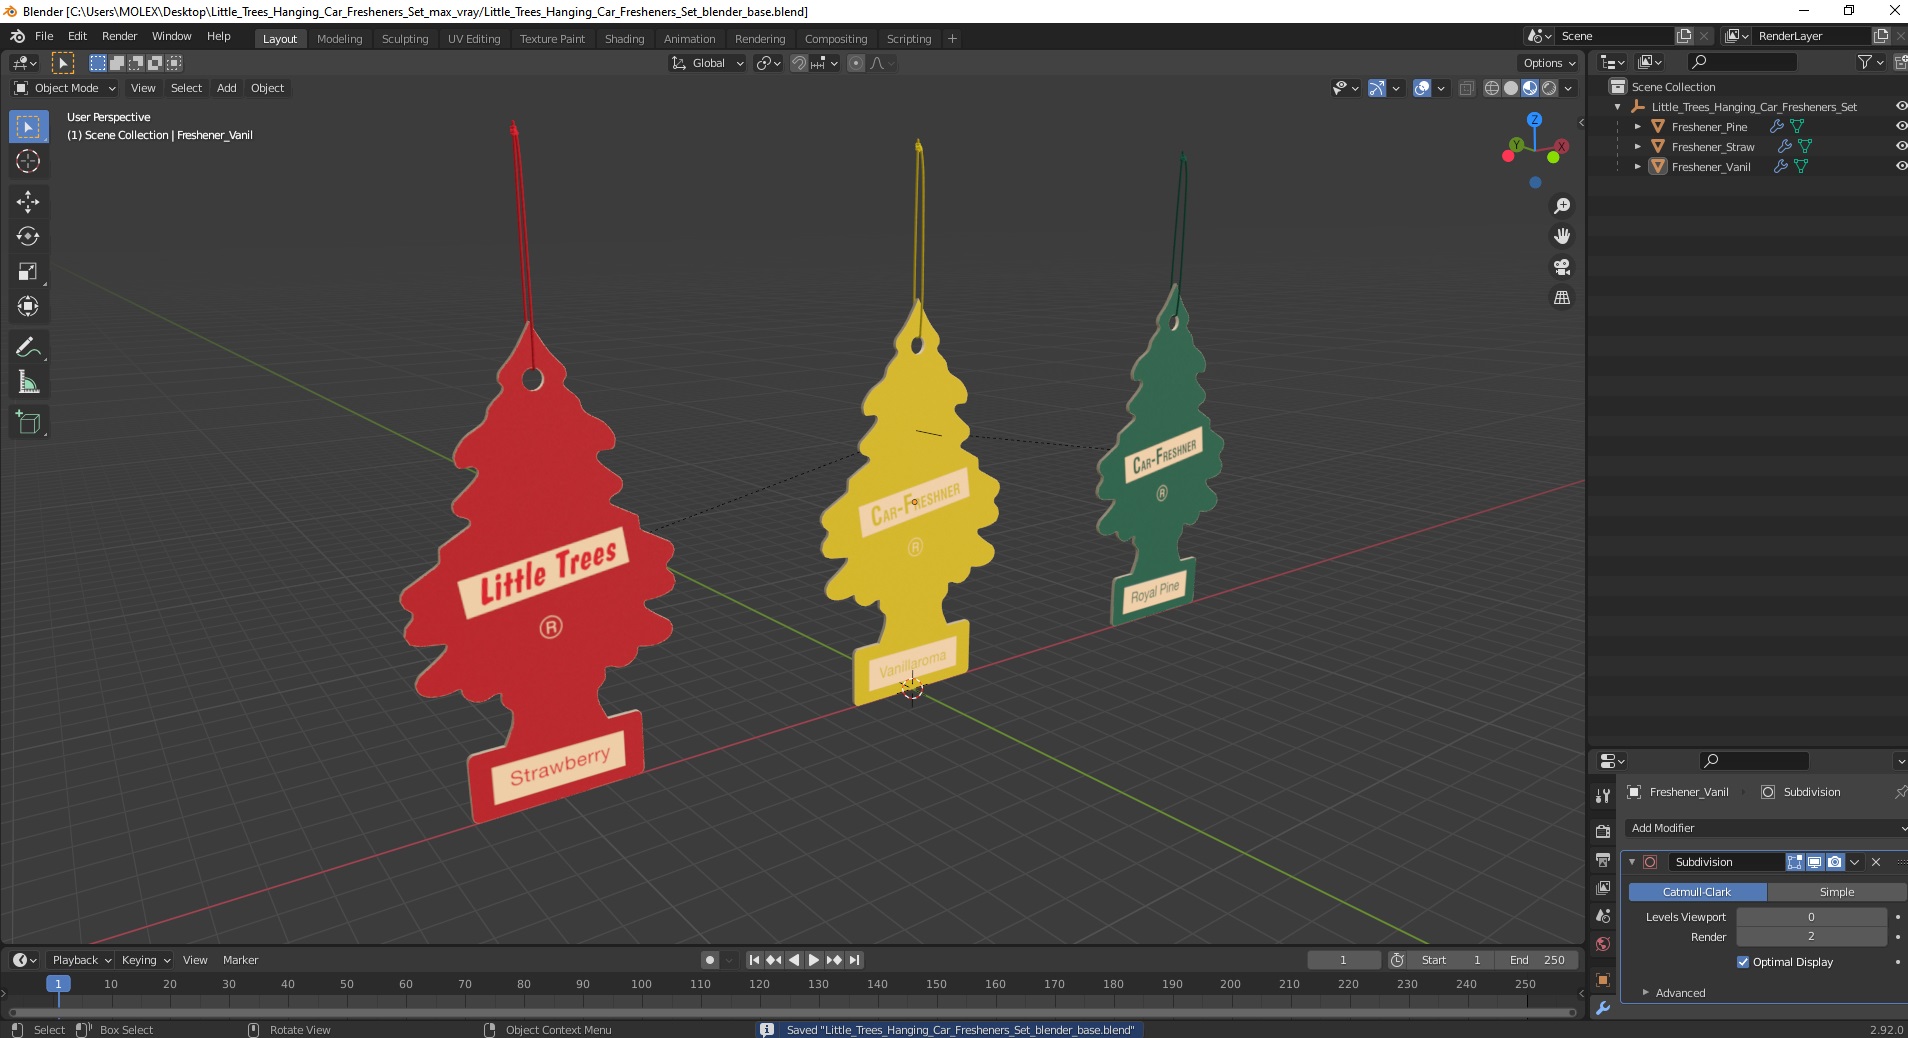Toggle viewport overlays button
Screen dimensions: 1908x1038
[x=1422, y=88]
